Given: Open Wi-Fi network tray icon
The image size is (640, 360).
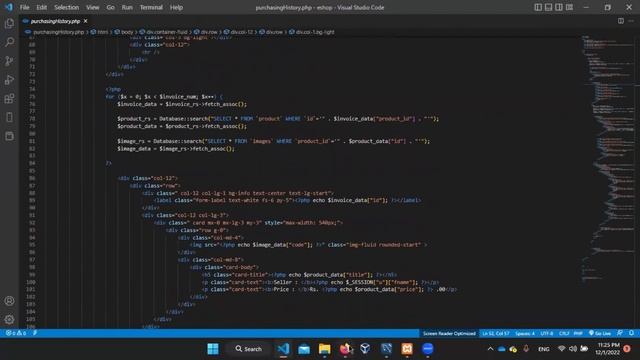Looking at the screenshot, I should 562,349.
